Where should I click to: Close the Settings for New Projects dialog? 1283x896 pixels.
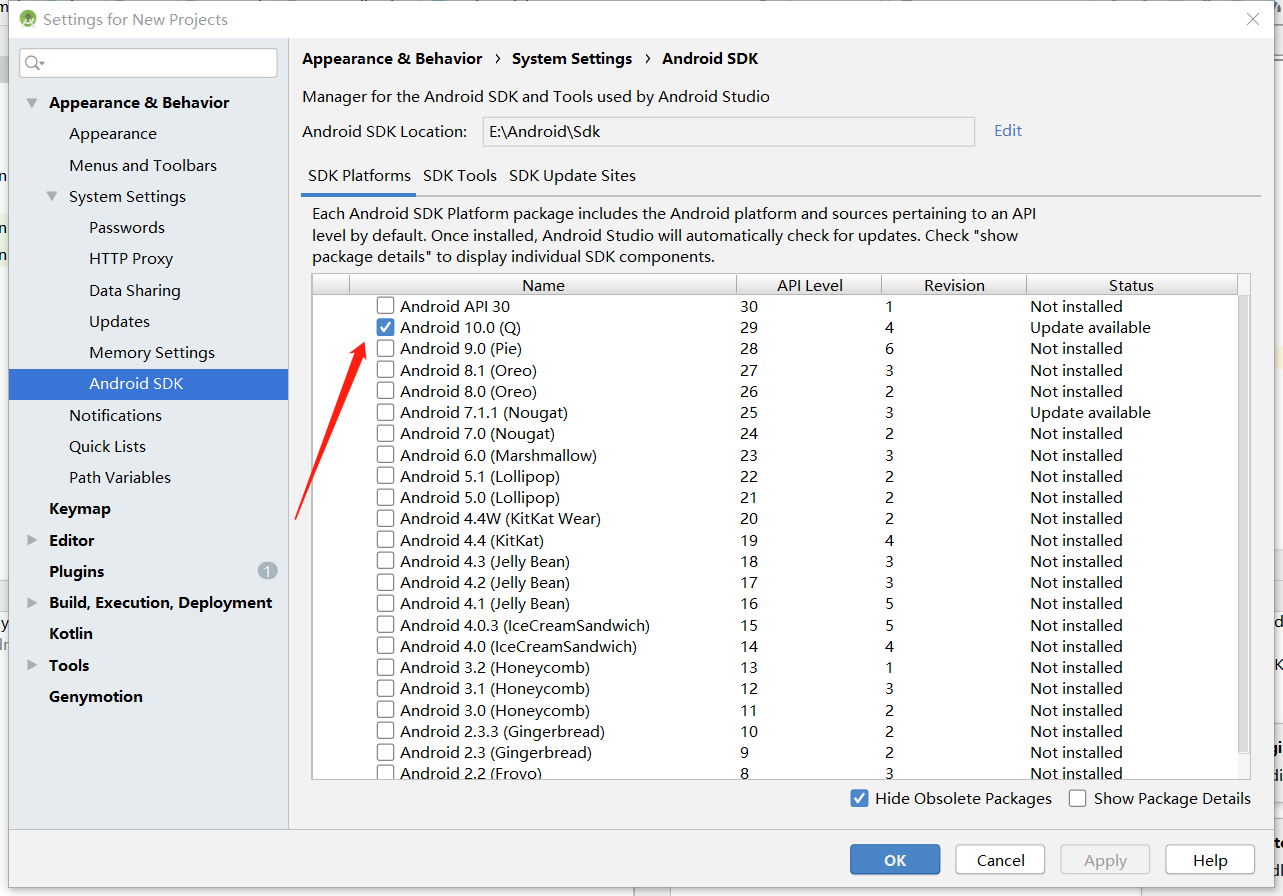pos(1252,19)
